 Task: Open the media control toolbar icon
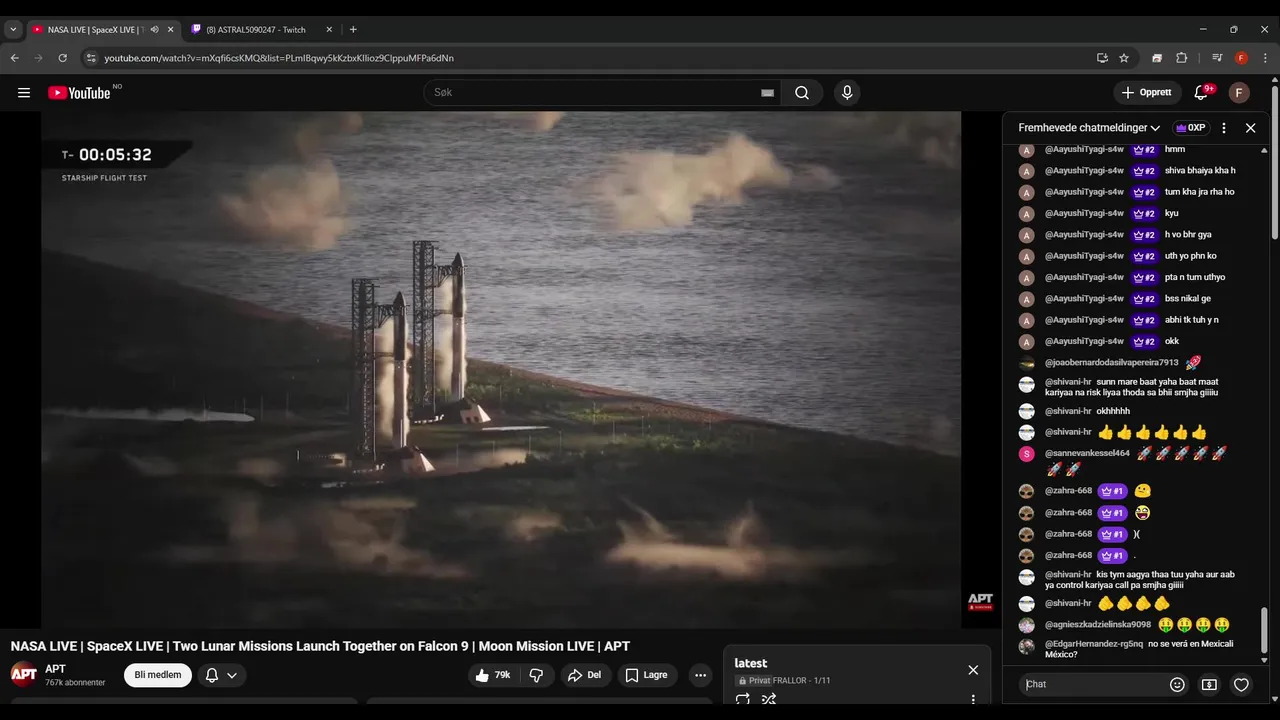(x=1217, y=58)
